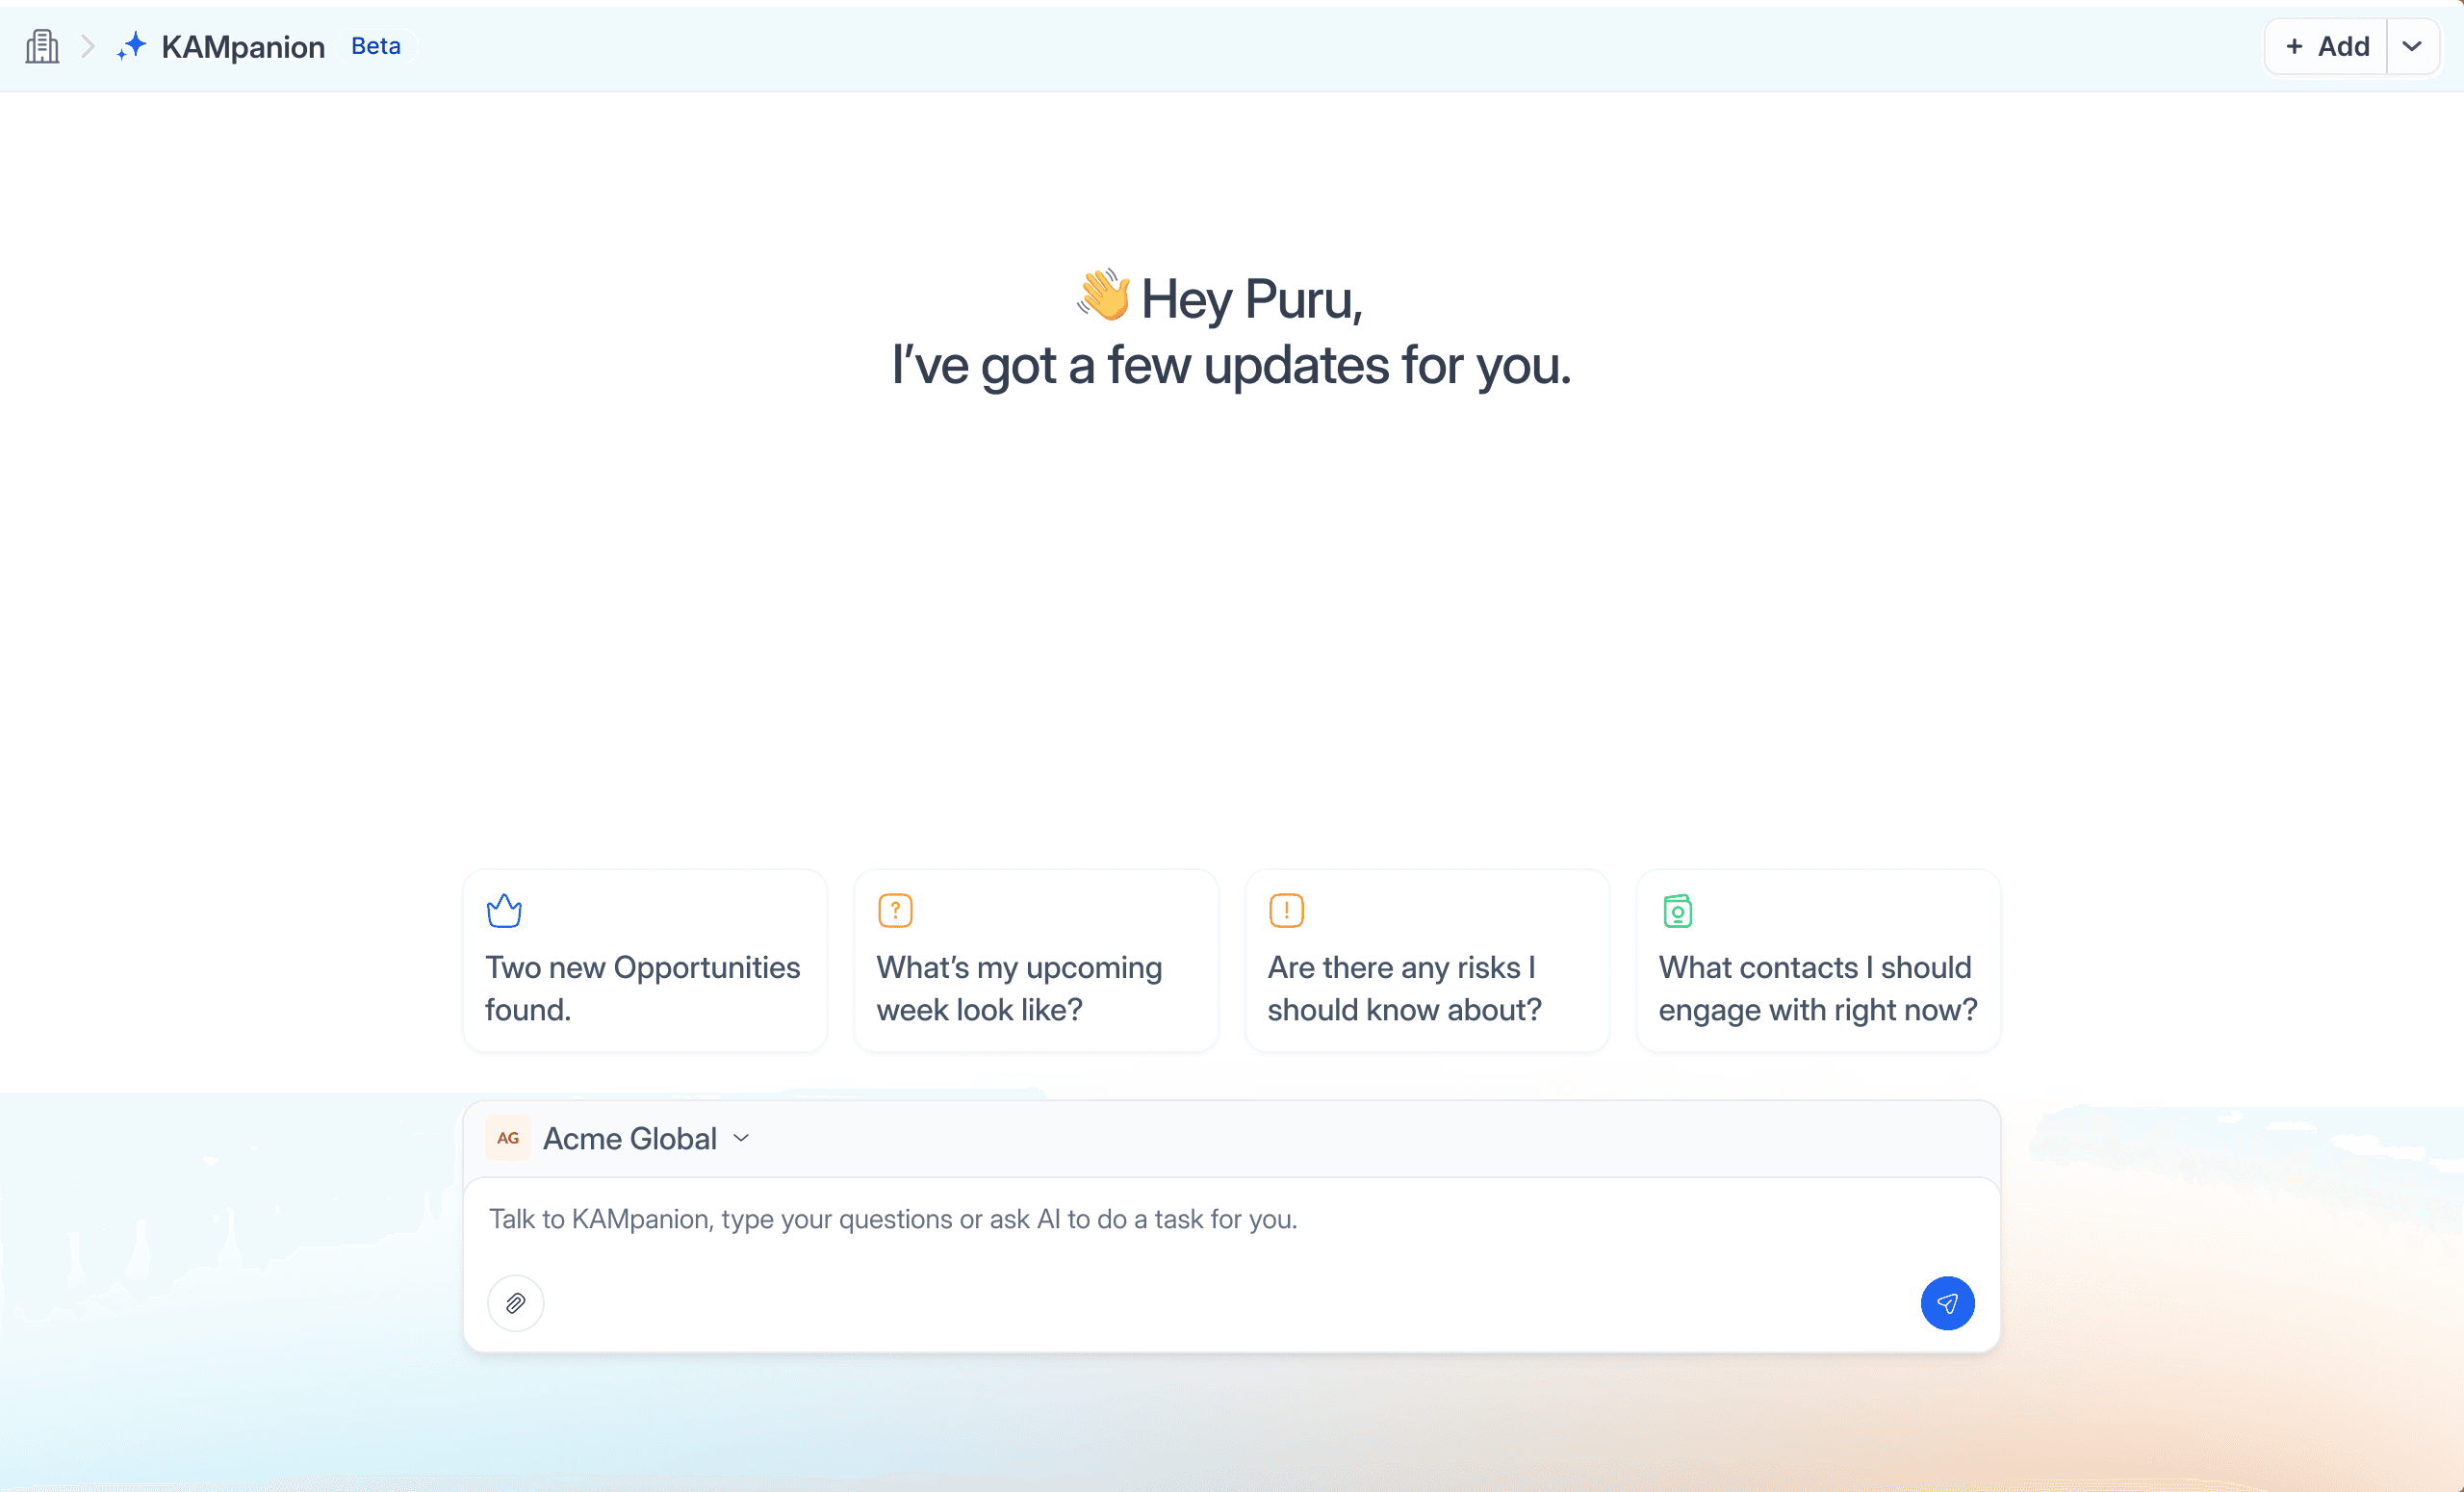Image resolution: width=2464 pixels, height=1492 pixels.
Task: Click the contact book icon on contacts card
Action: pos(1677,910)
